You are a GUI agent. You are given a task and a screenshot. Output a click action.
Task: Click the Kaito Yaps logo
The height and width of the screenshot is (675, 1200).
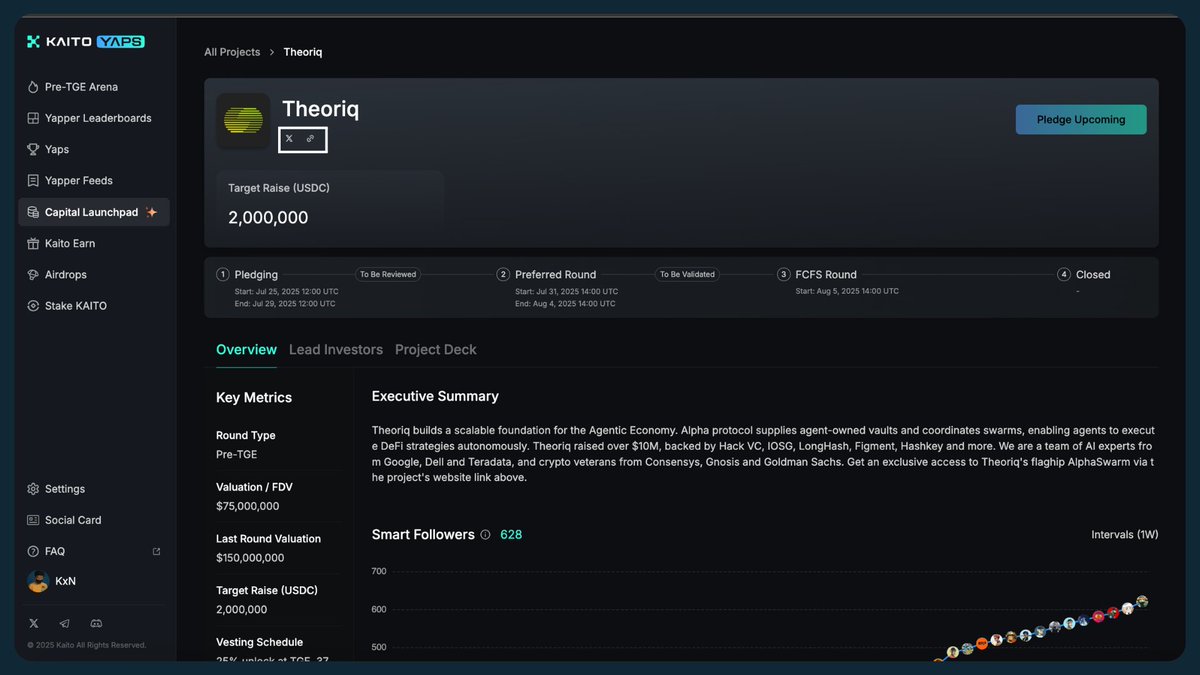86,41
